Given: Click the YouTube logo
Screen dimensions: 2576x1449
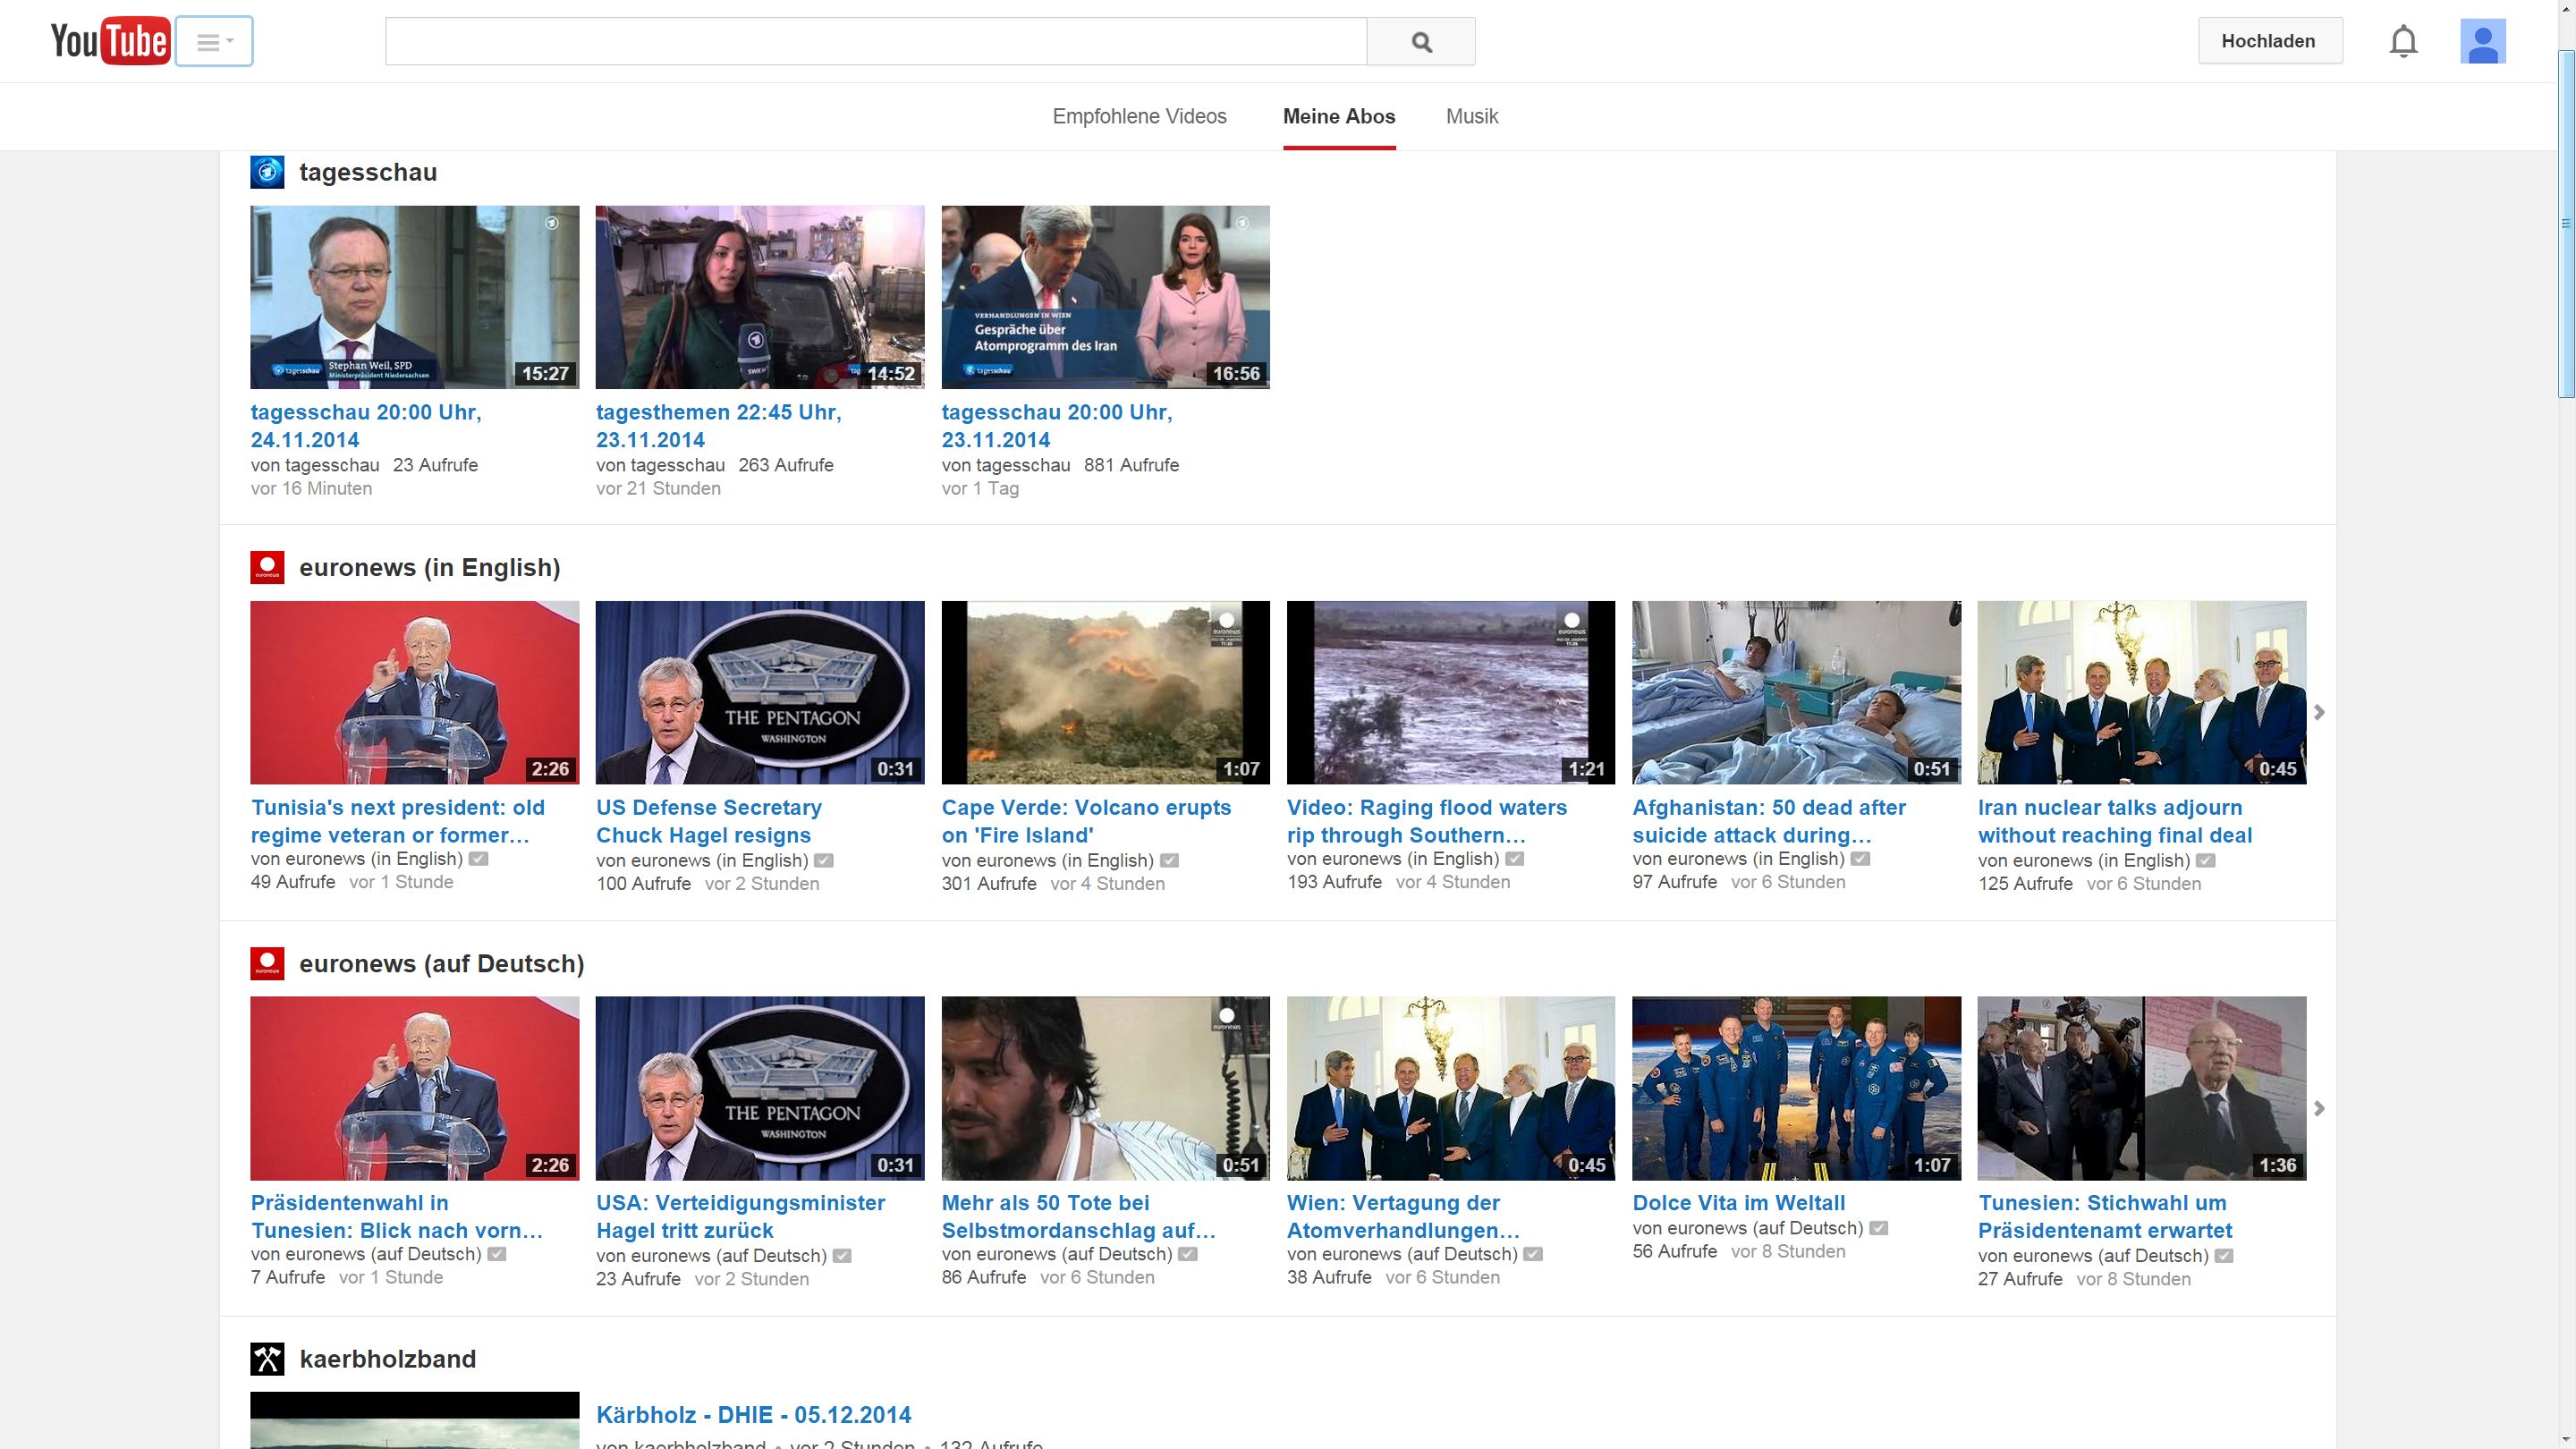Looking at the screenshot, I should [109, 41].
